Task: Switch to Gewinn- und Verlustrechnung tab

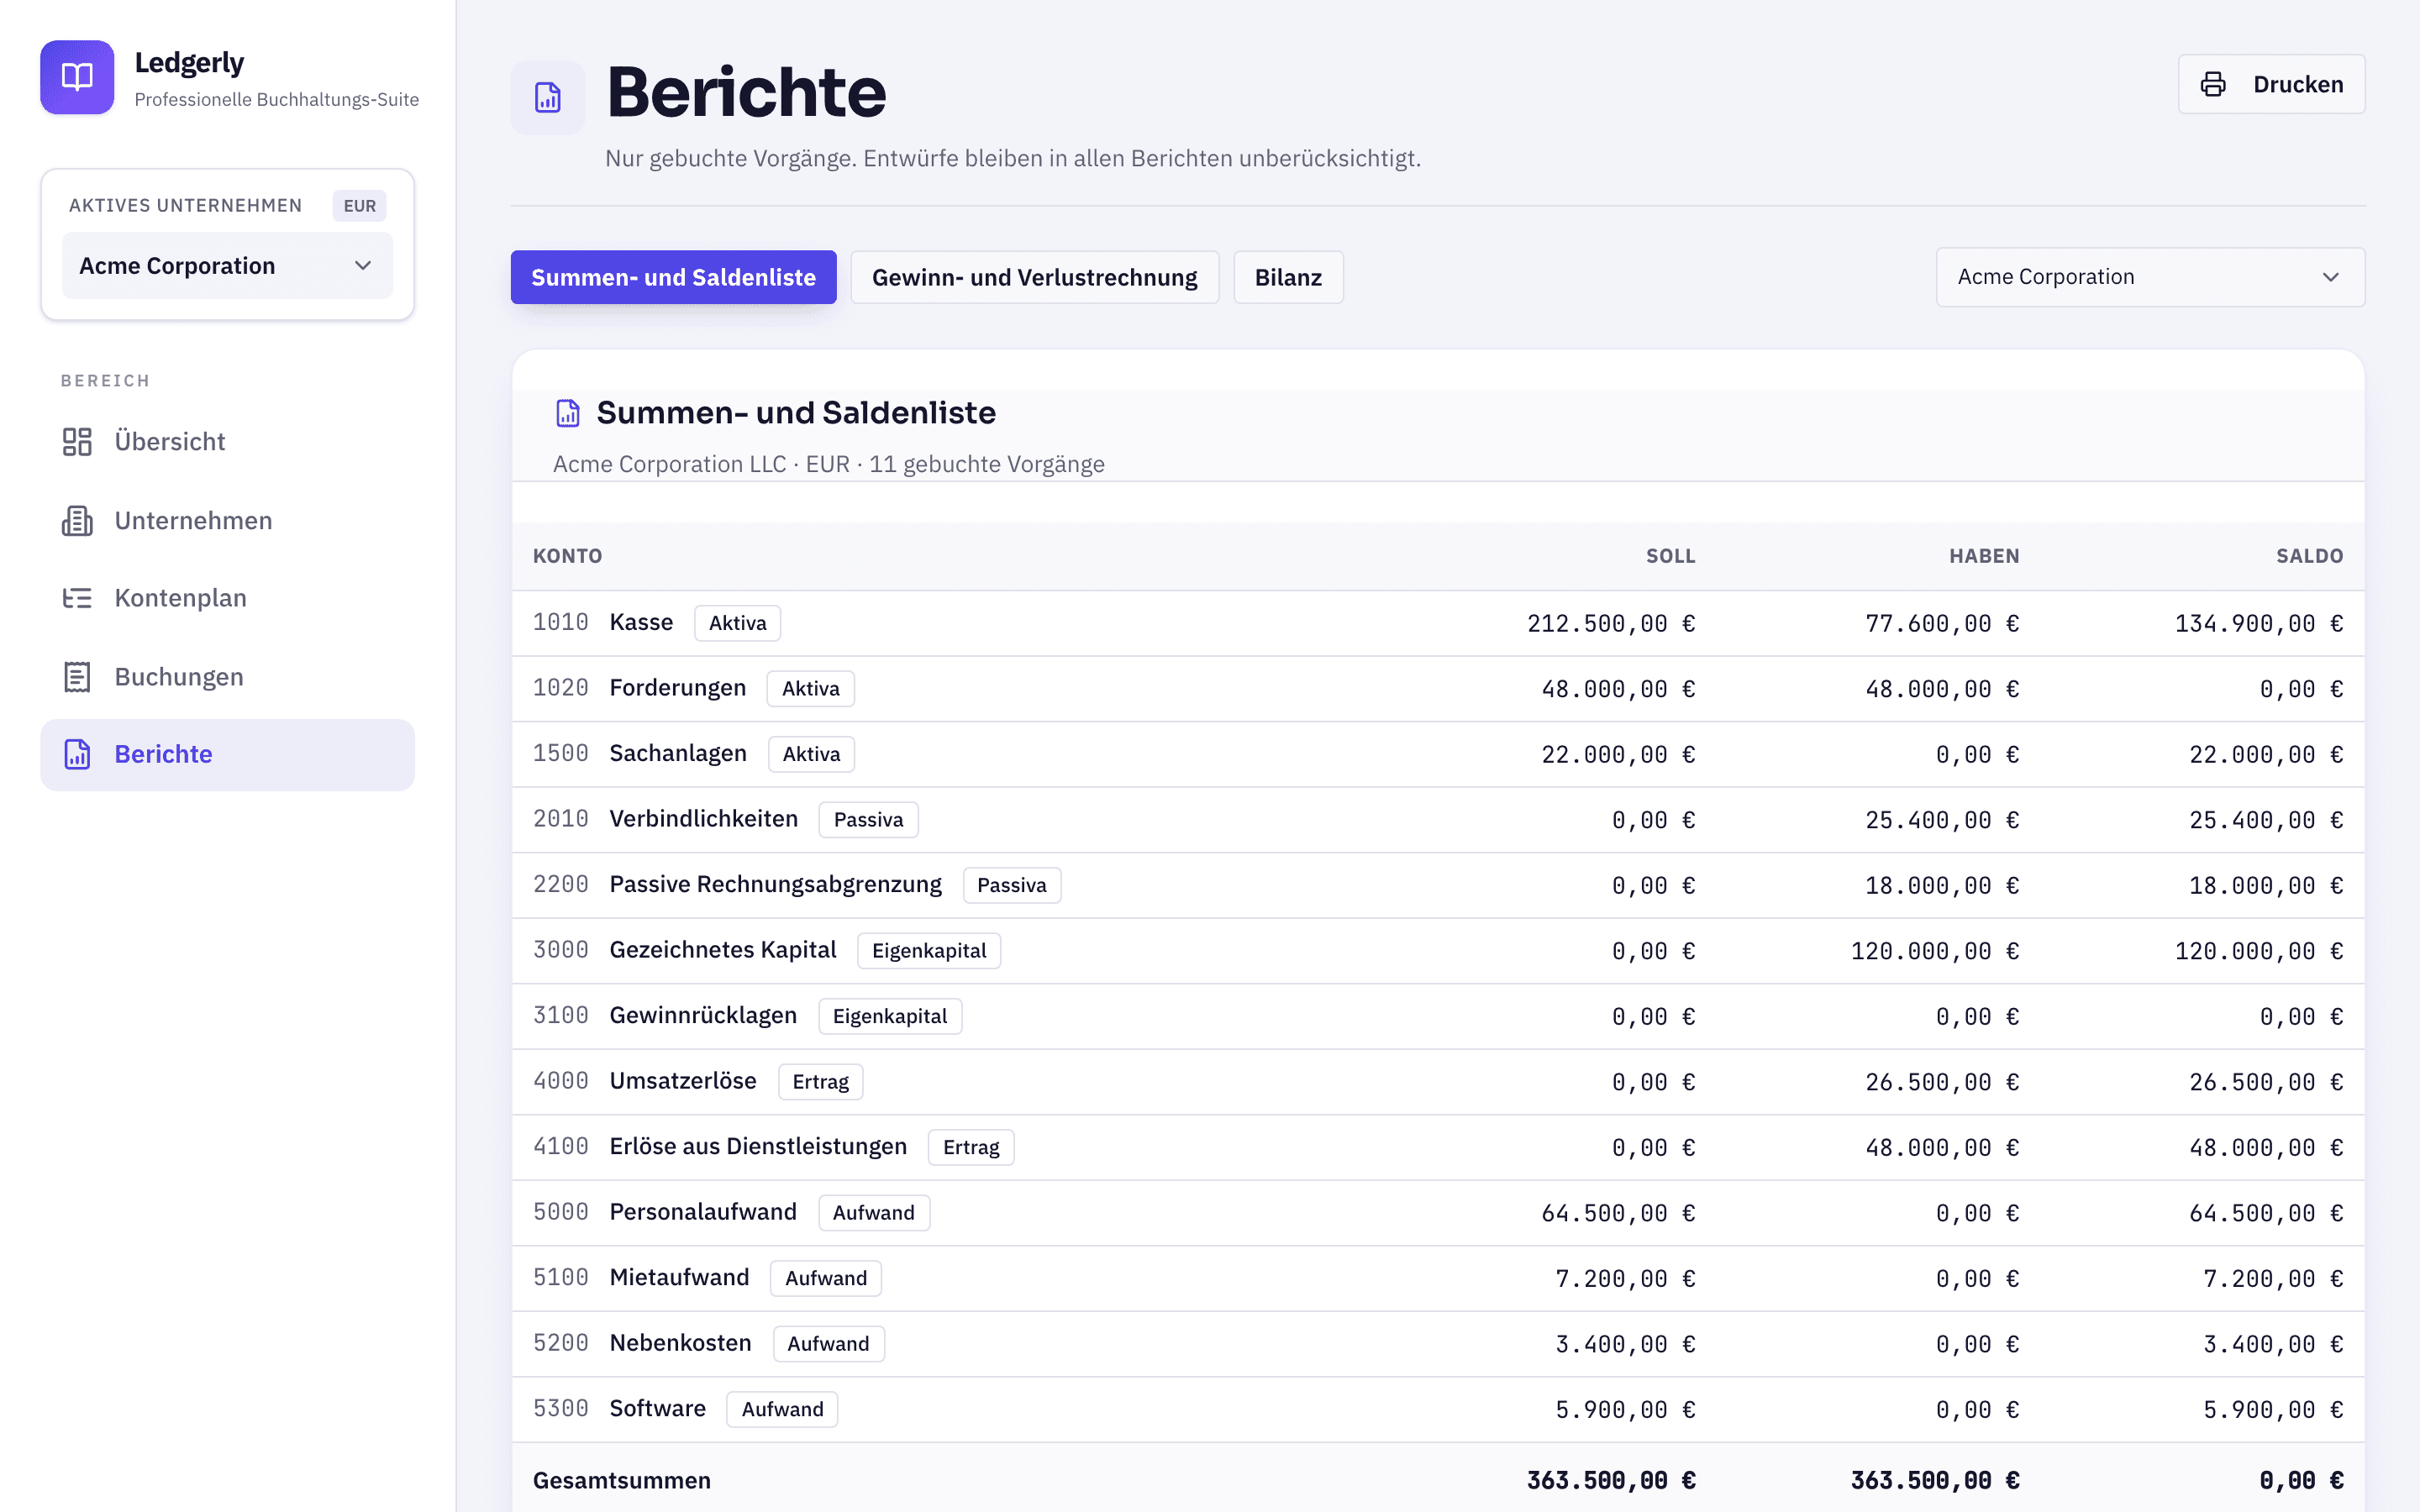Action: [1034, 277]
